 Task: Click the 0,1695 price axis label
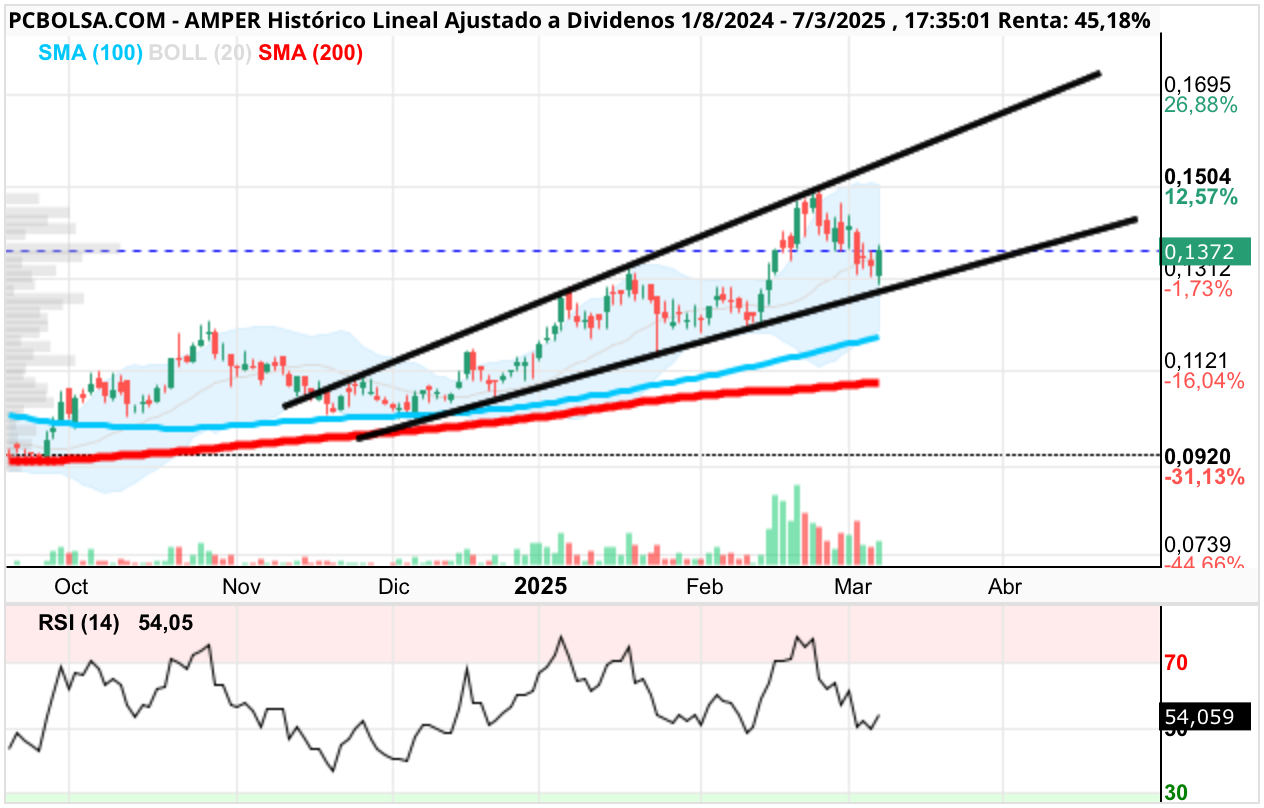(x=1197, y=85)
